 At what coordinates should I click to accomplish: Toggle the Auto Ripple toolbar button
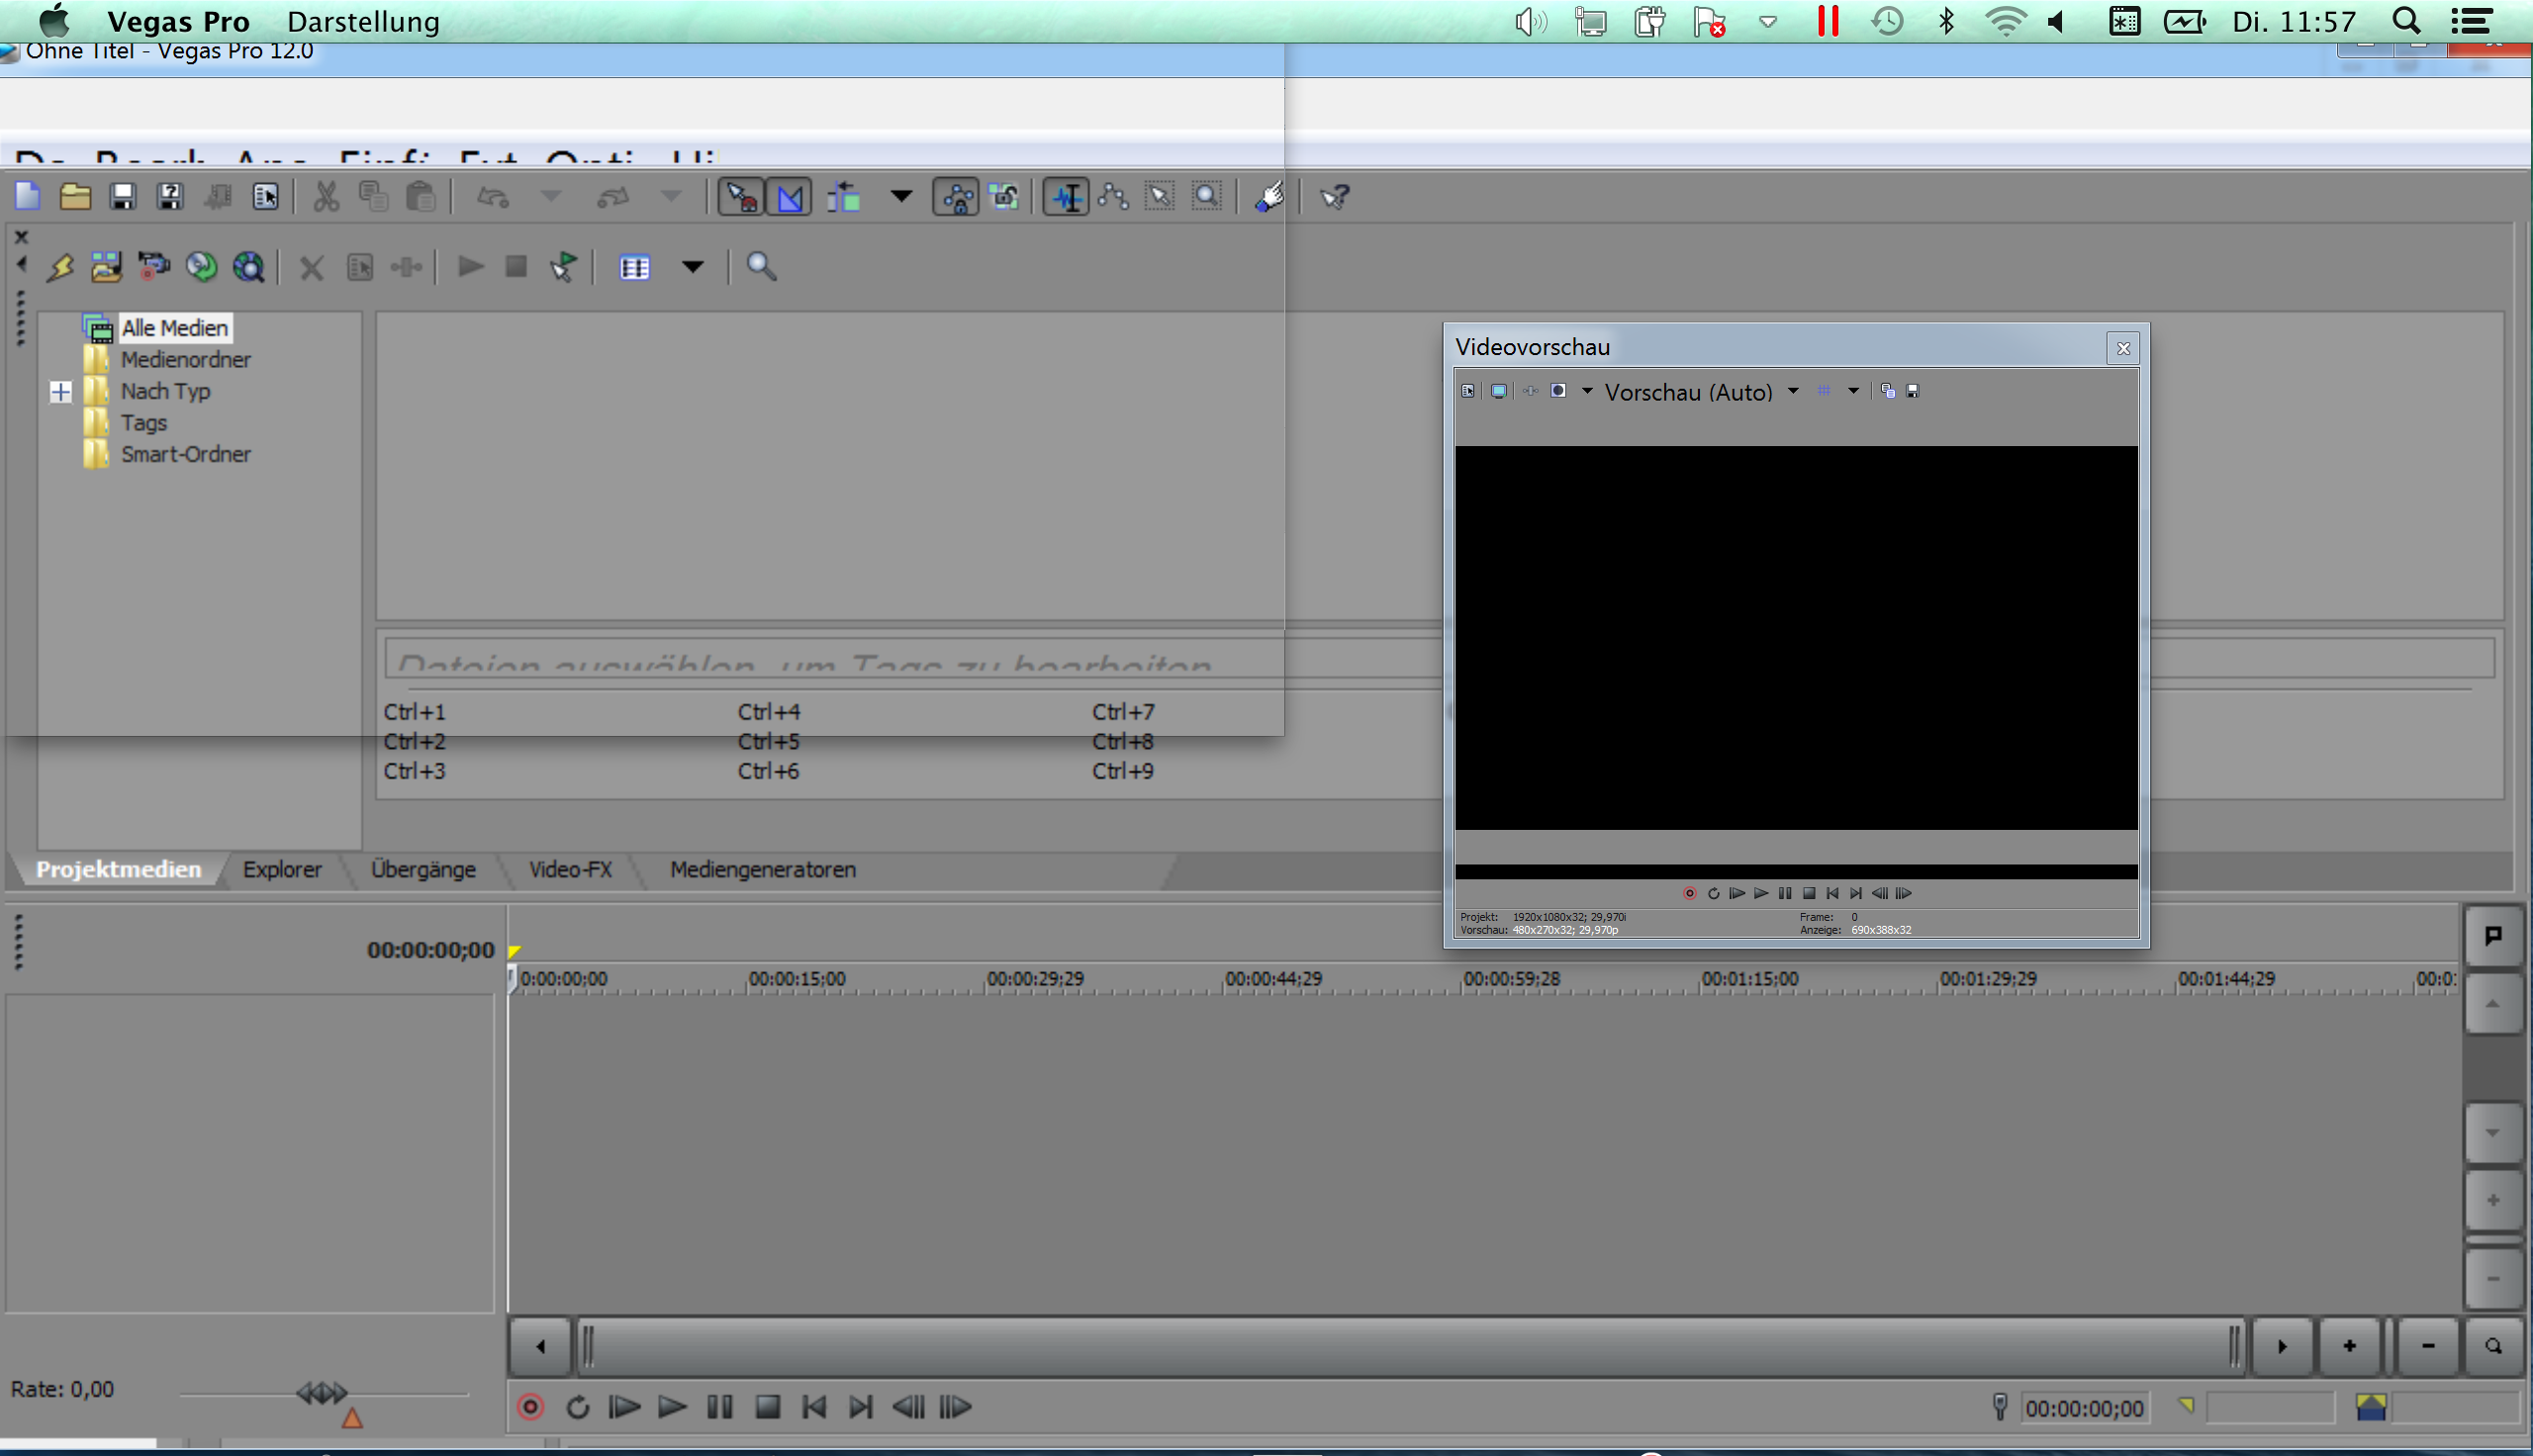843,197
